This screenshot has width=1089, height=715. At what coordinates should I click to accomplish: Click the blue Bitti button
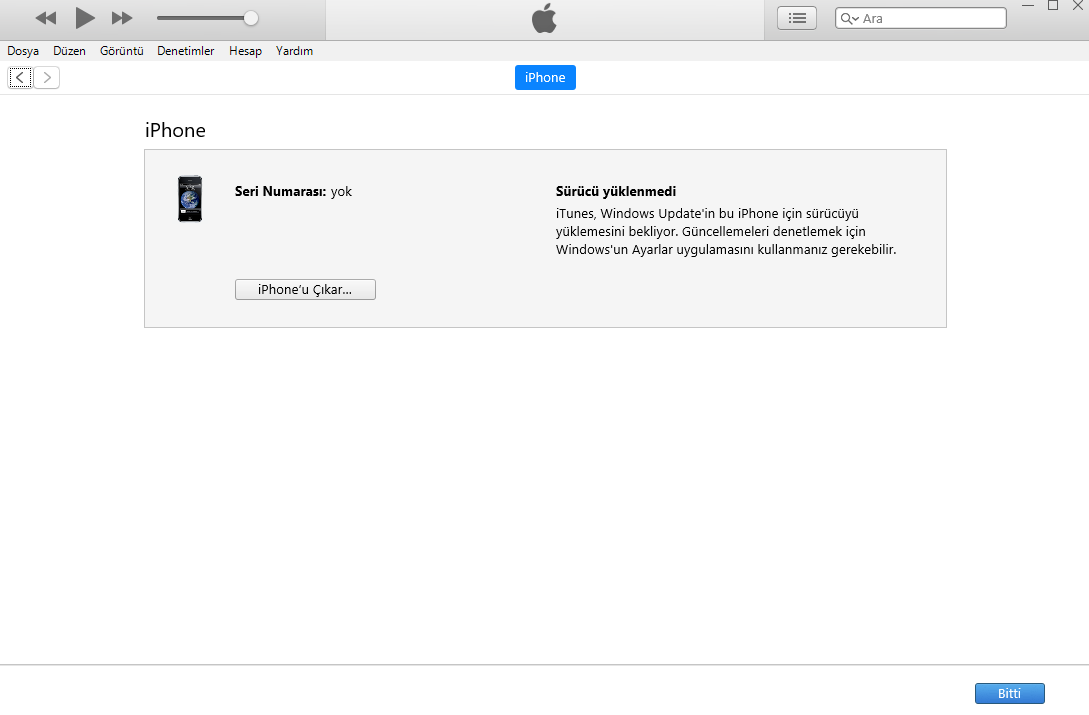[x=1009, y=693]
